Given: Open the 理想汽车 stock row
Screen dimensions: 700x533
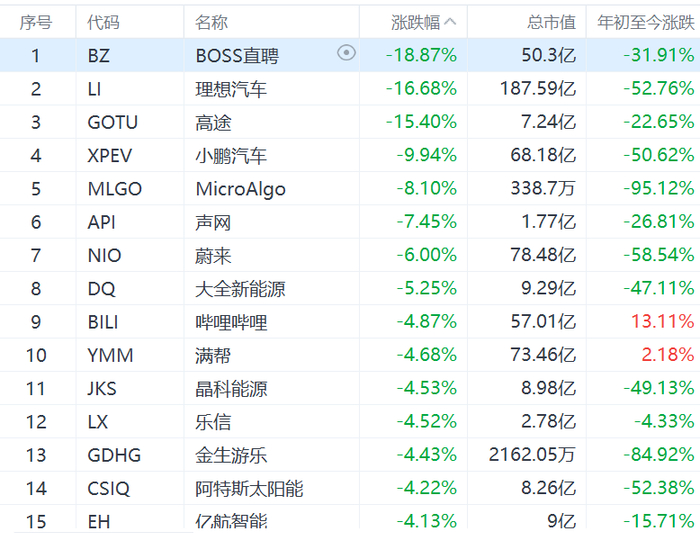Looking at the screenshot, I should point(231,89).
